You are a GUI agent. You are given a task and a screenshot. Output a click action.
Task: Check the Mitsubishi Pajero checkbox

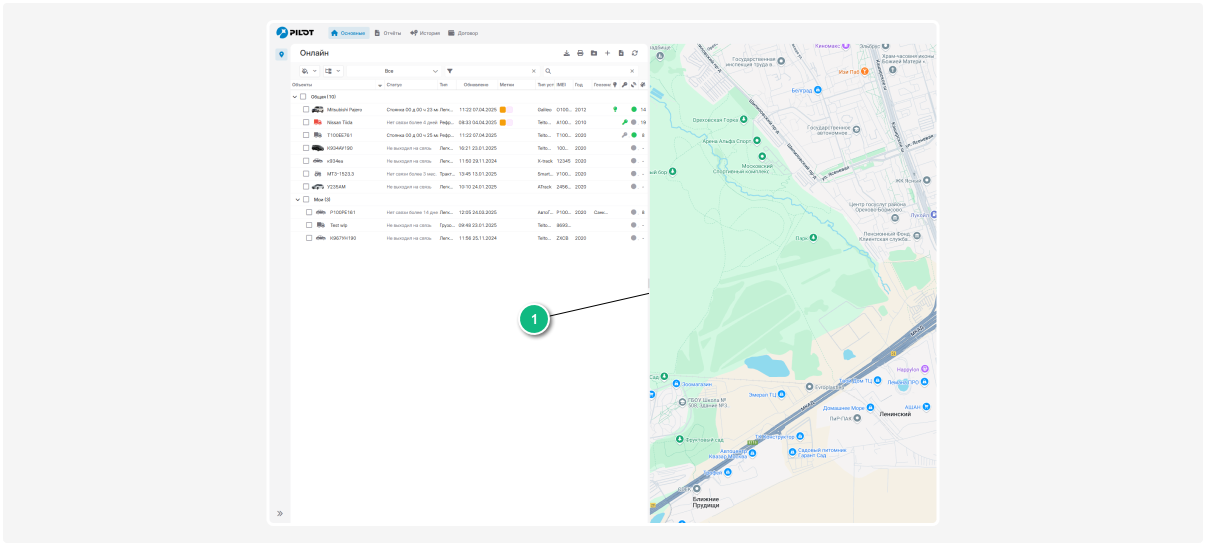[x=307, y=109]
